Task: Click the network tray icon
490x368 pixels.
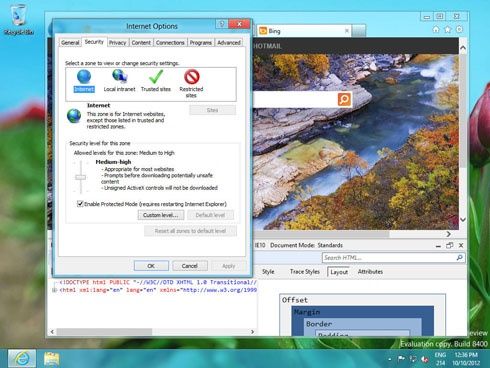Action: [x=413, y=359]
